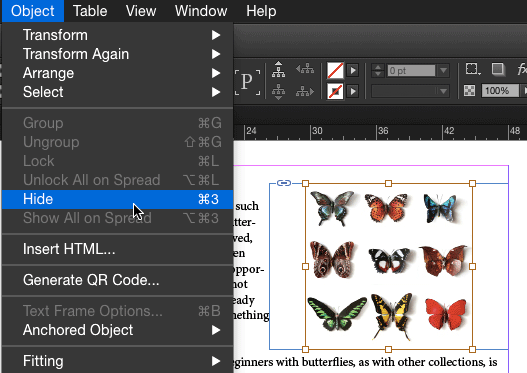Click the Select Container icon
The height and width of the screenshot is (373, 527).
tap(279, 70)
